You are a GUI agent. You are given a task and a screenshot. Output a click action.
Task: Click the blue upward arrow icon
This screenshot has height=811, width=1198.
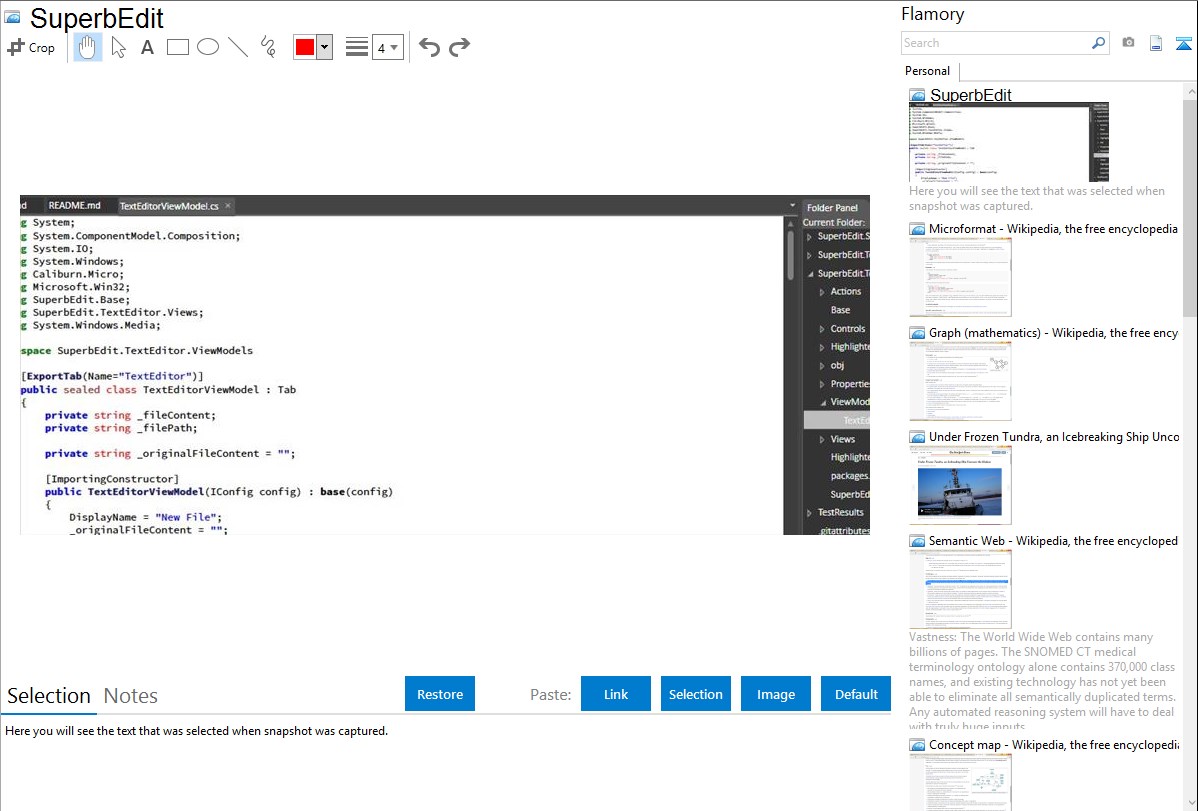tap(1183, 43)
